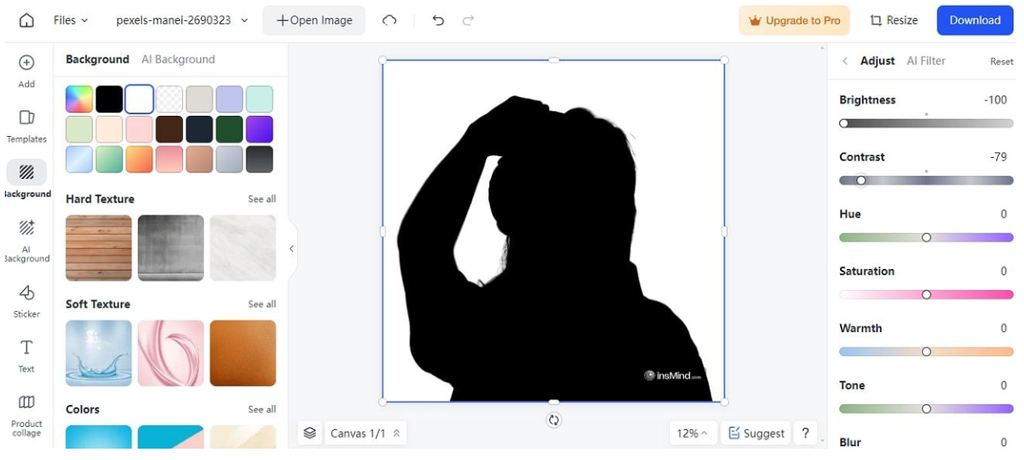Select the Background sidebar tool

[x=26, y=180]
